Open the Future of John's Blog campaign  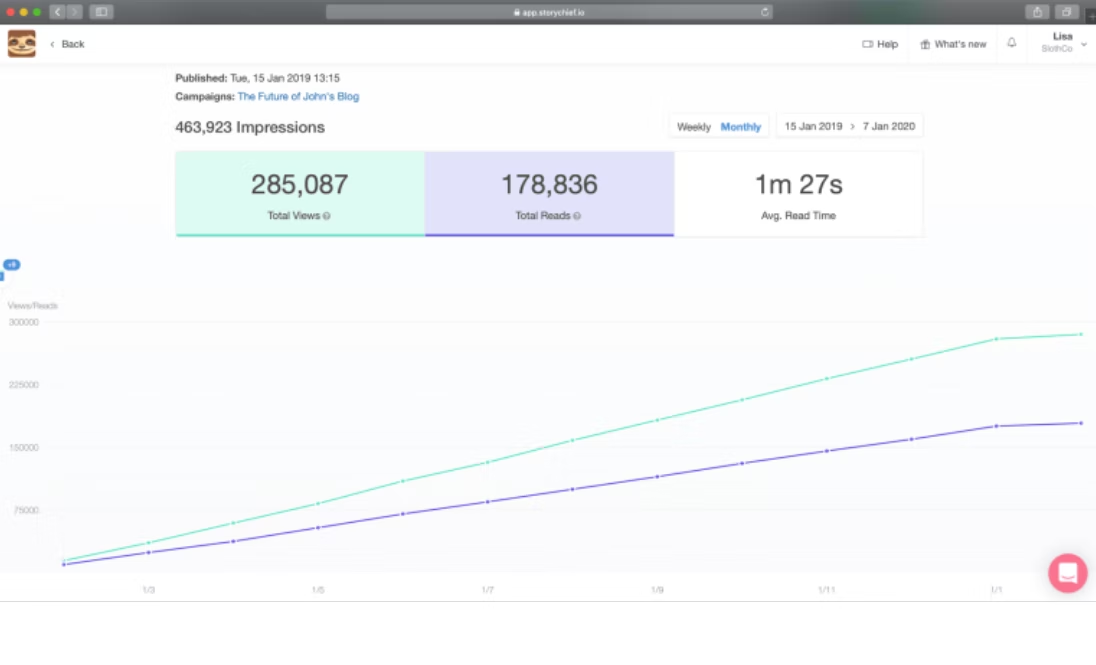(298, 96)
